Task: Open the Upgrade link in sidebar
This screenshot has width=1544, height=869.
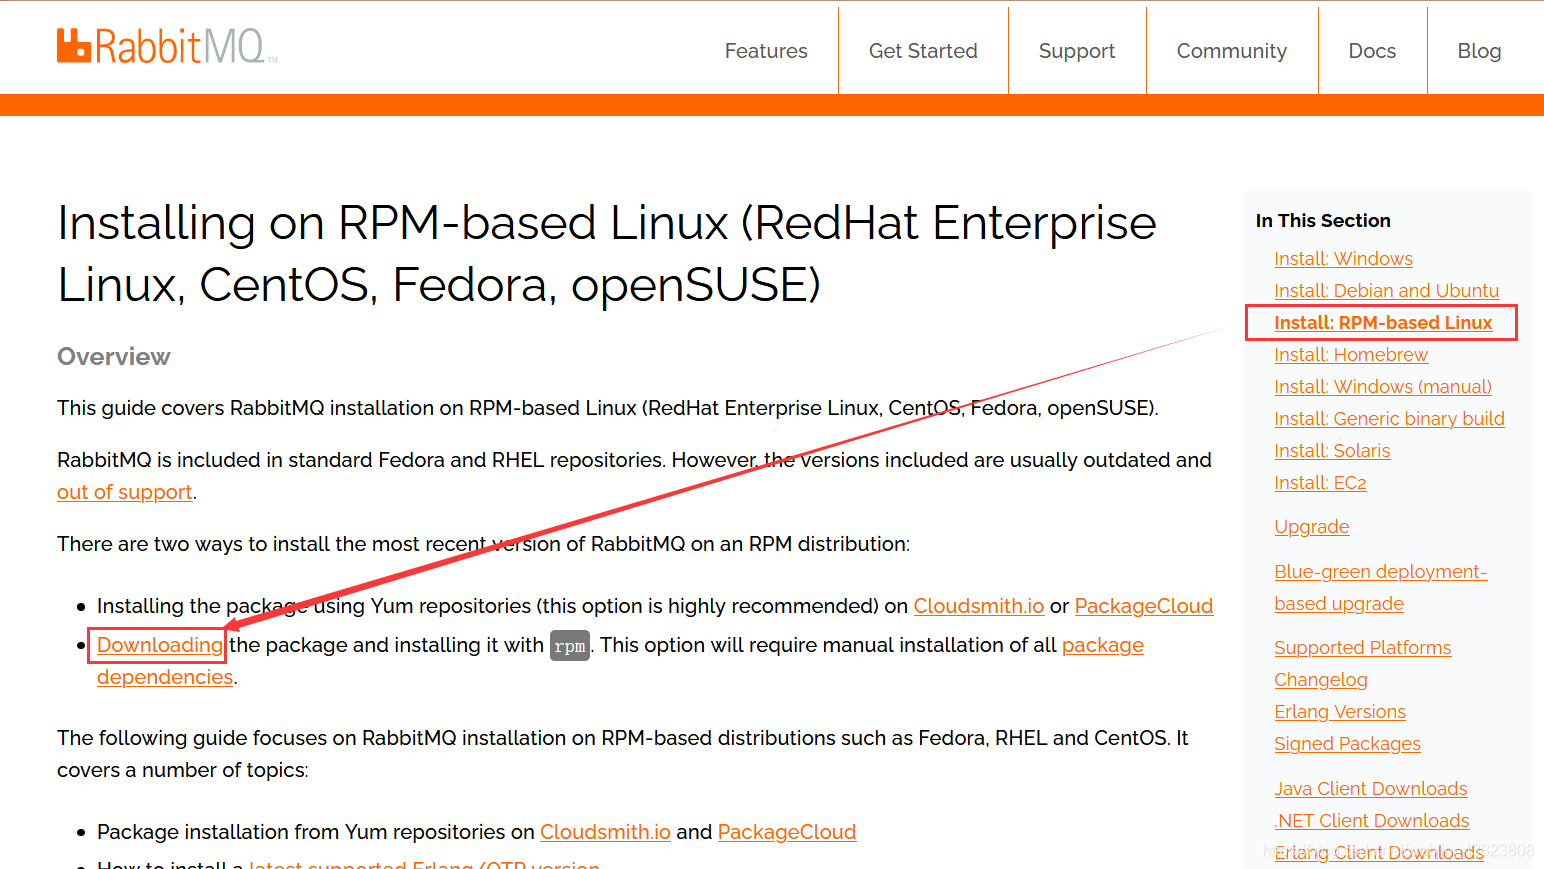Action: coord(1312,527)
